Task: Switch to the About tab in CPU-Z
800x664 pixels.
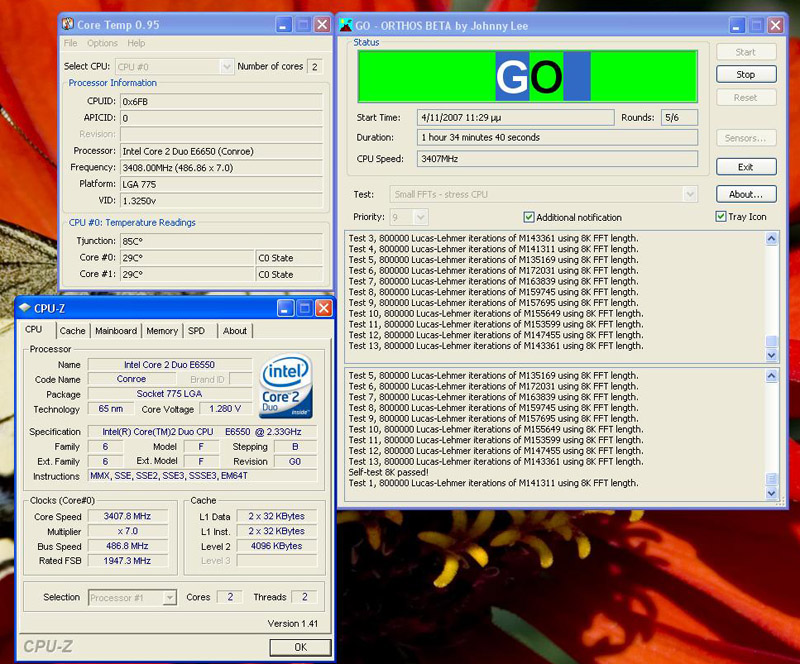Action: tap(235, 331)
